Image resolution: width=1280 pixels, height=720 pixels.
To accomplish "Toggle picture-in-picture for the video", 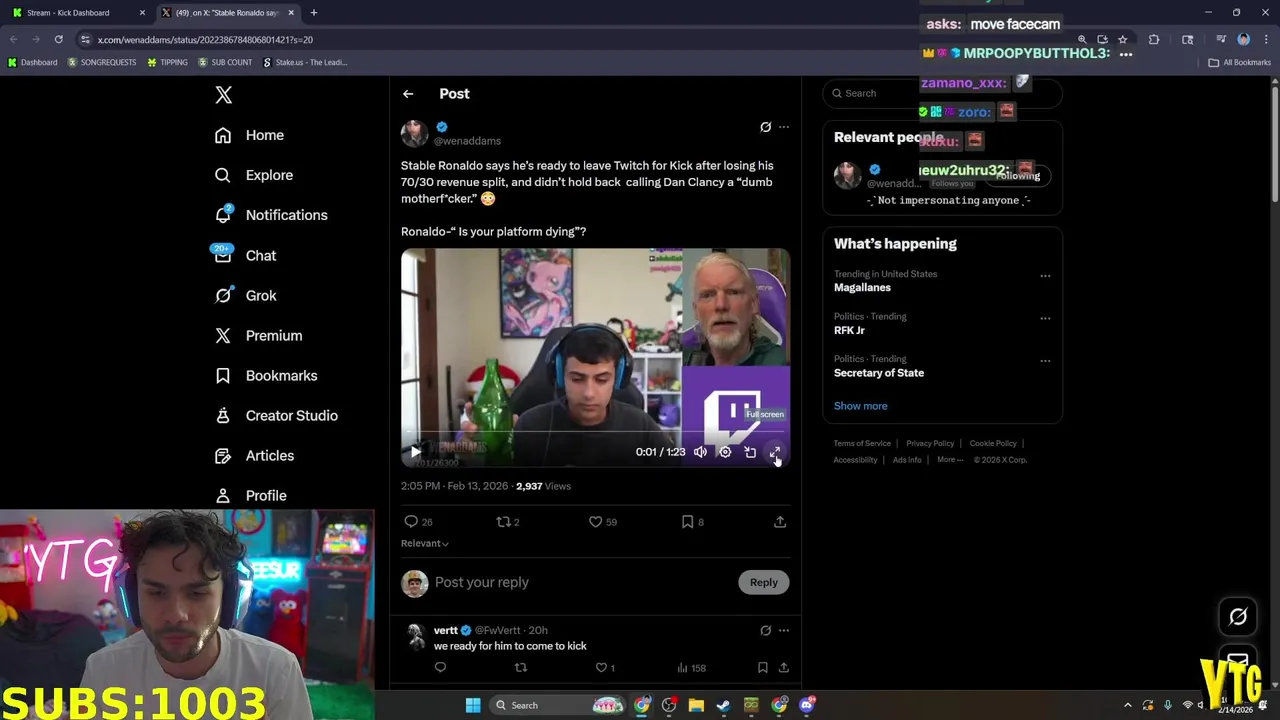I will pyautogui.click(x=750, y=452).
